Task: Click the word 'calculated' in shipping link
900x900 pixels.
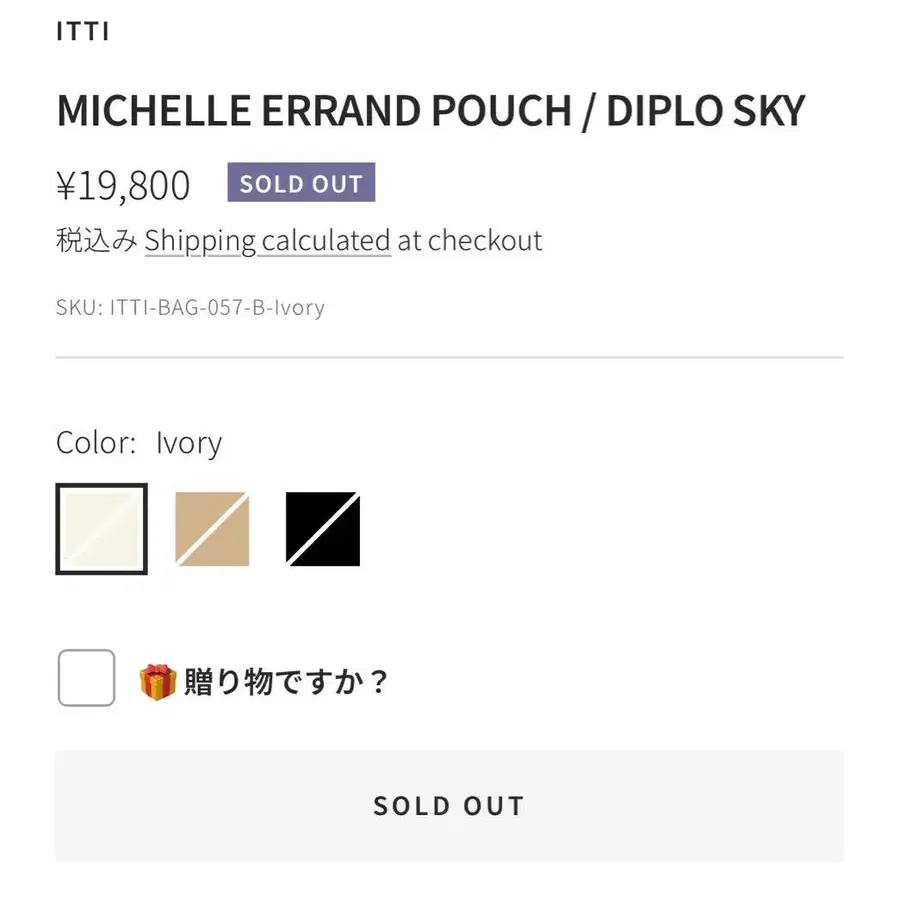Action: point(326,241)
